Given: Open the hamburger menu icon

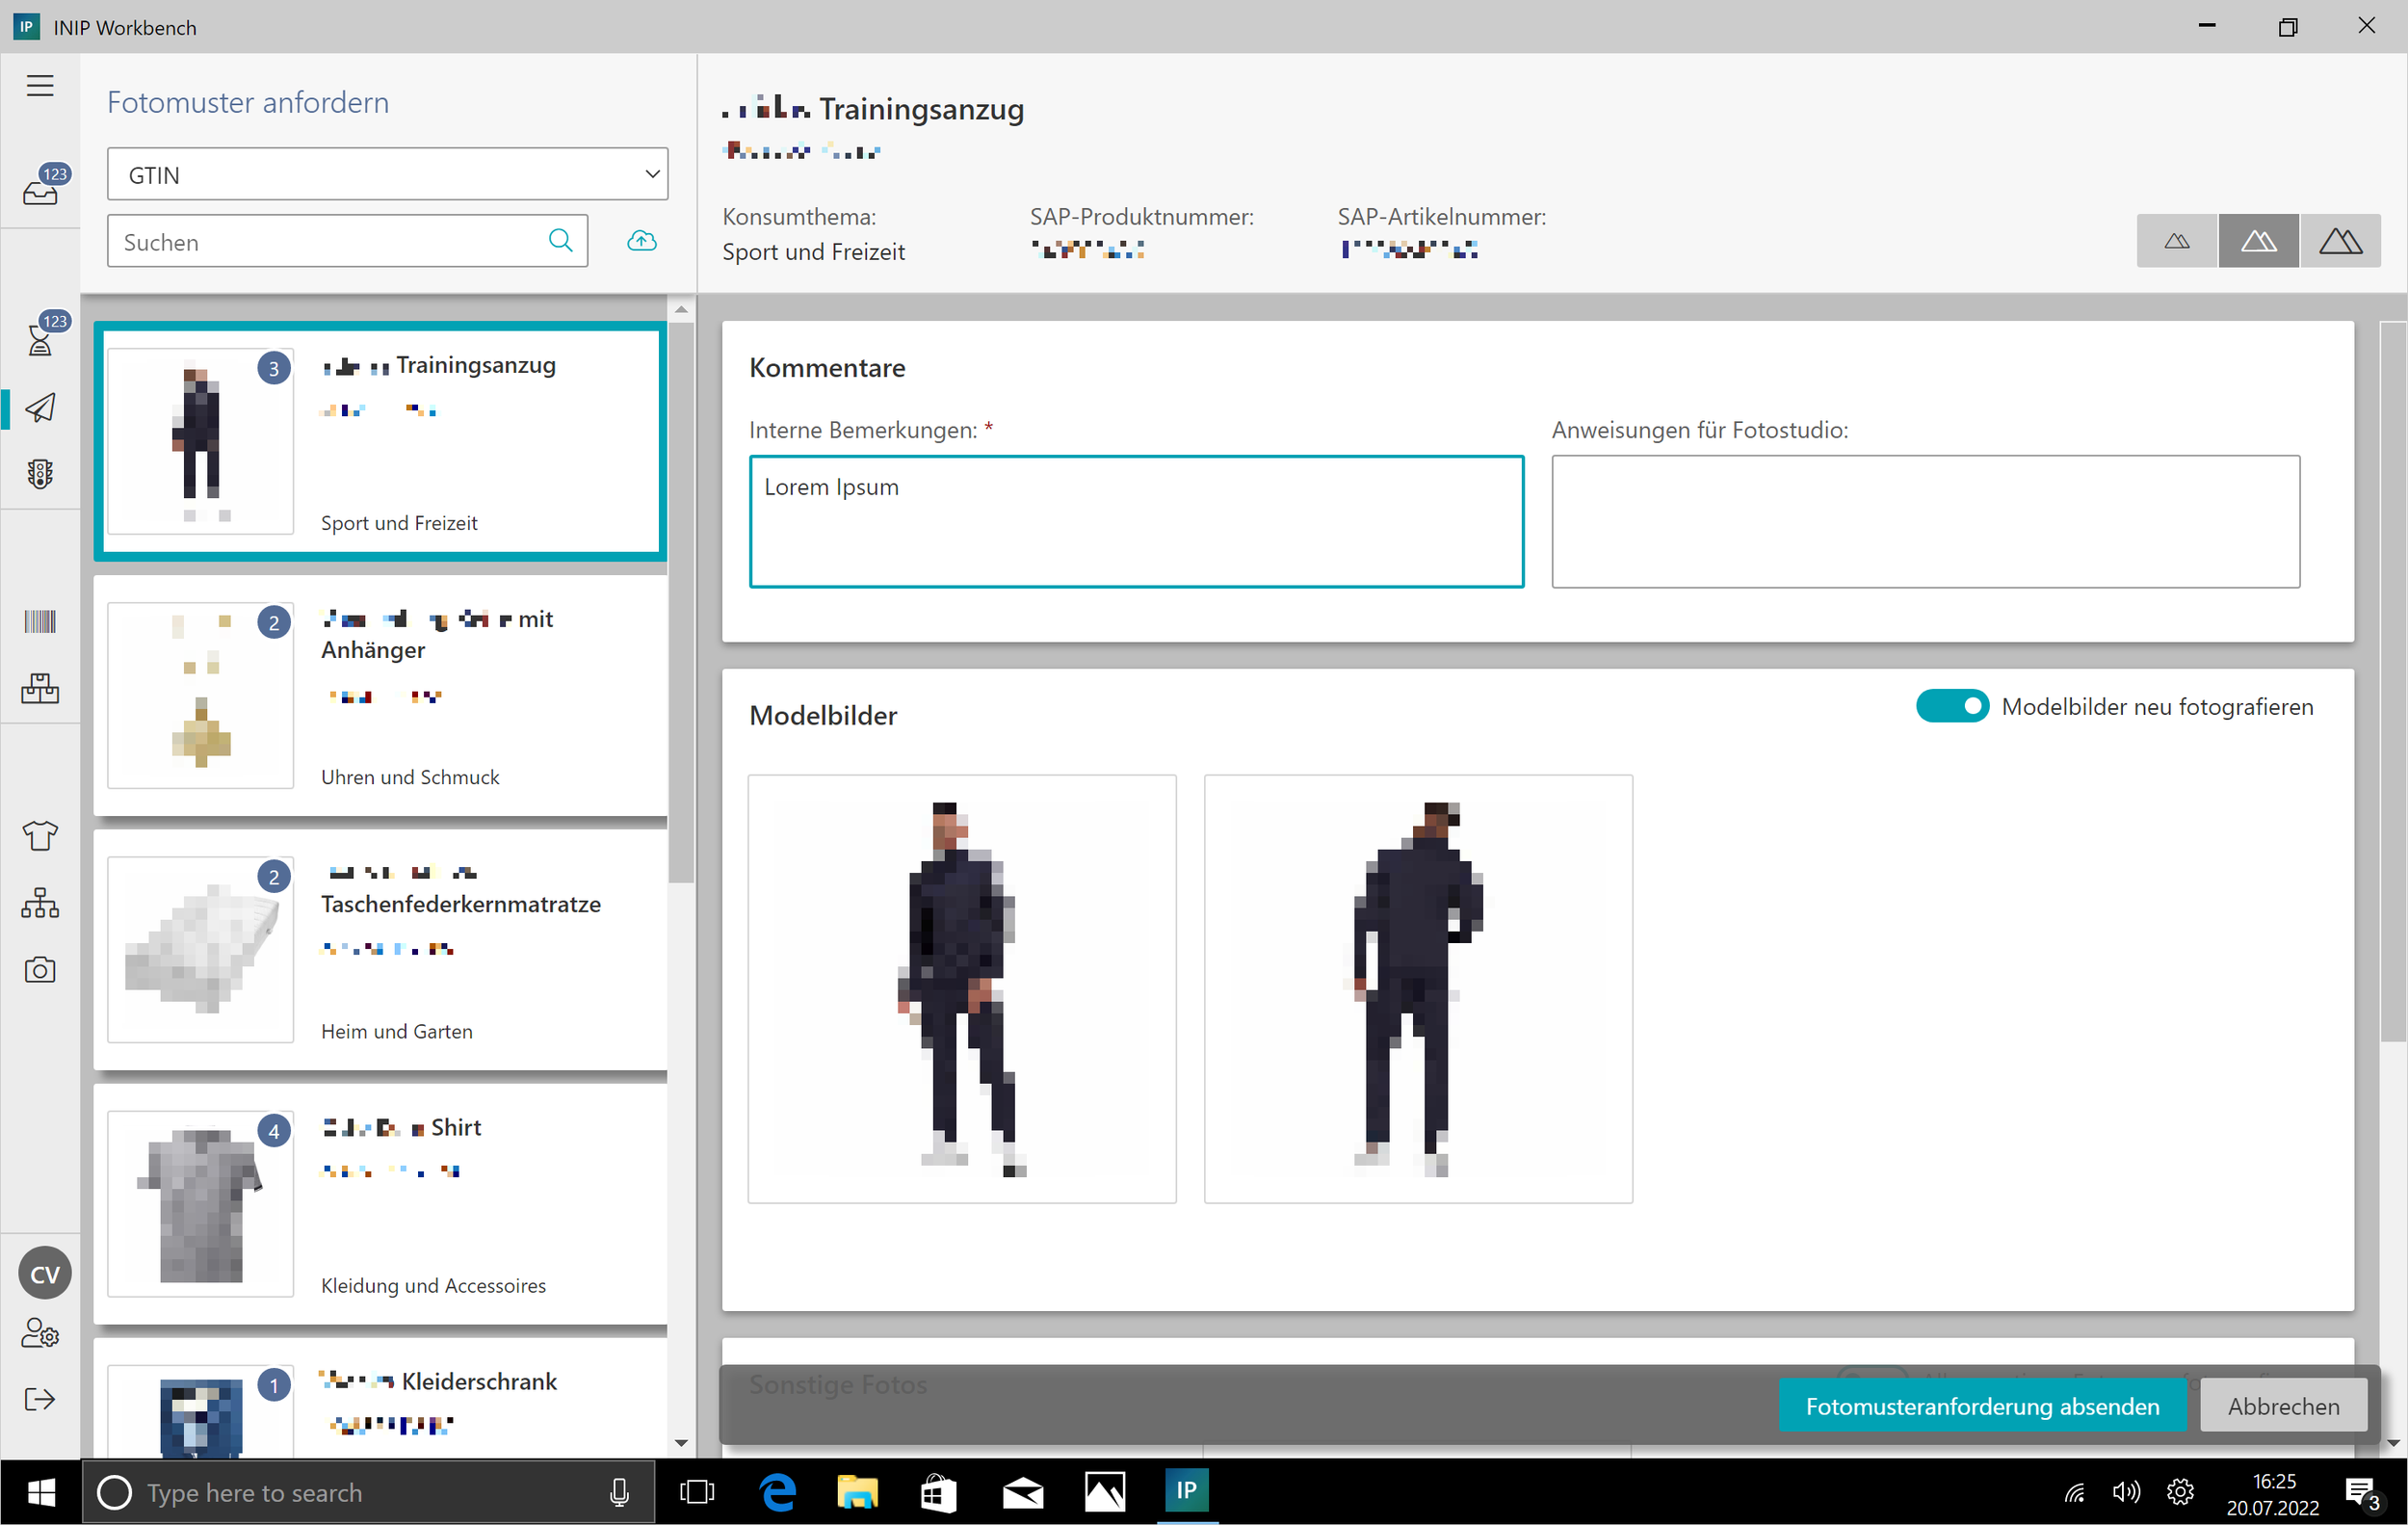Looking at the screenshot, I should [x=40, y=86].
